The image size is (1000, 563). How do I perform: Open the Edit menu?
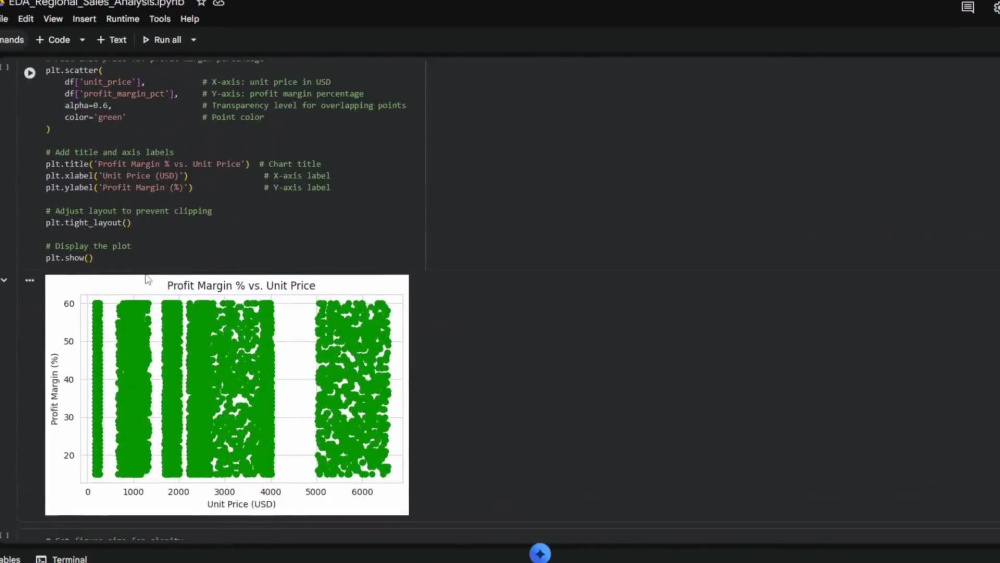tap(26, 19)
